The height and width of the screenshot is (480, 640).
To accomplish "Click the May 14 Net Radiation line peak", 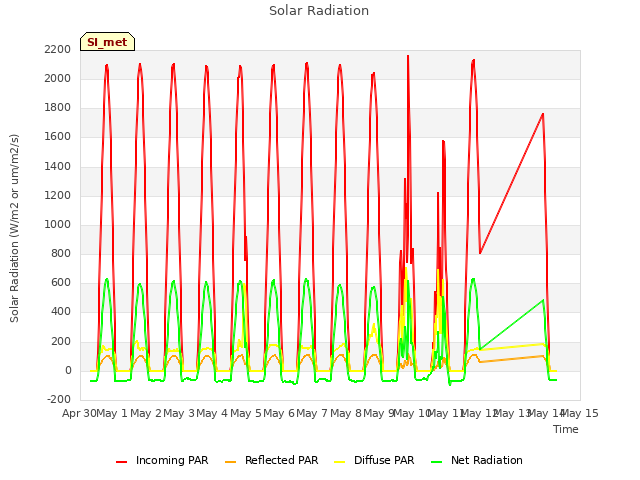I will click(543, 300).
